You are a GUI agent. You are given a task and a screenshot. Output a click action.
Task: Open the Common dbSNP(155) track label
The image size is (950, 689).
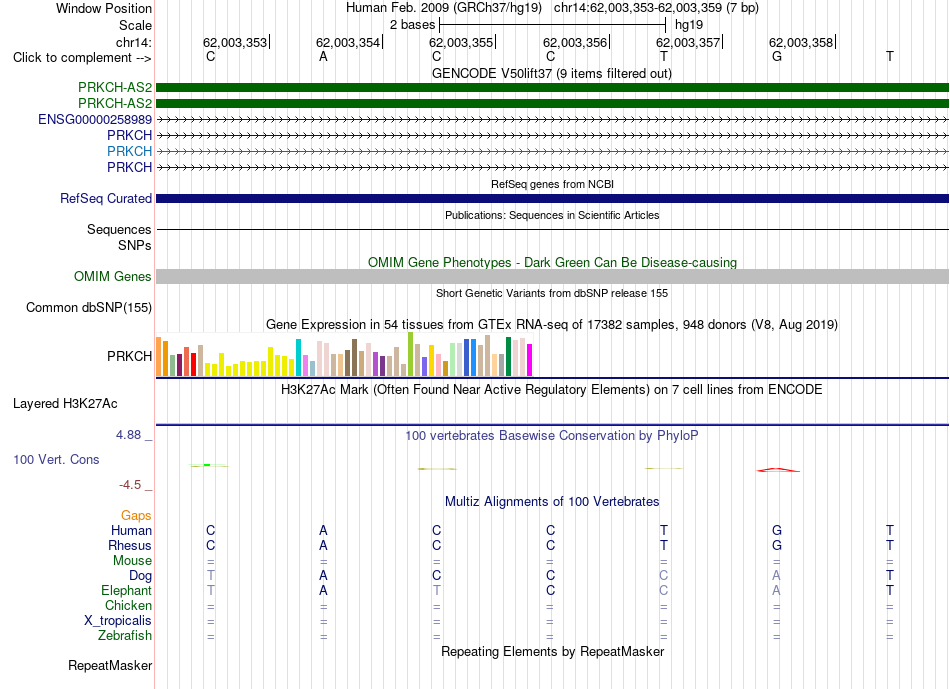click(89, 307)
